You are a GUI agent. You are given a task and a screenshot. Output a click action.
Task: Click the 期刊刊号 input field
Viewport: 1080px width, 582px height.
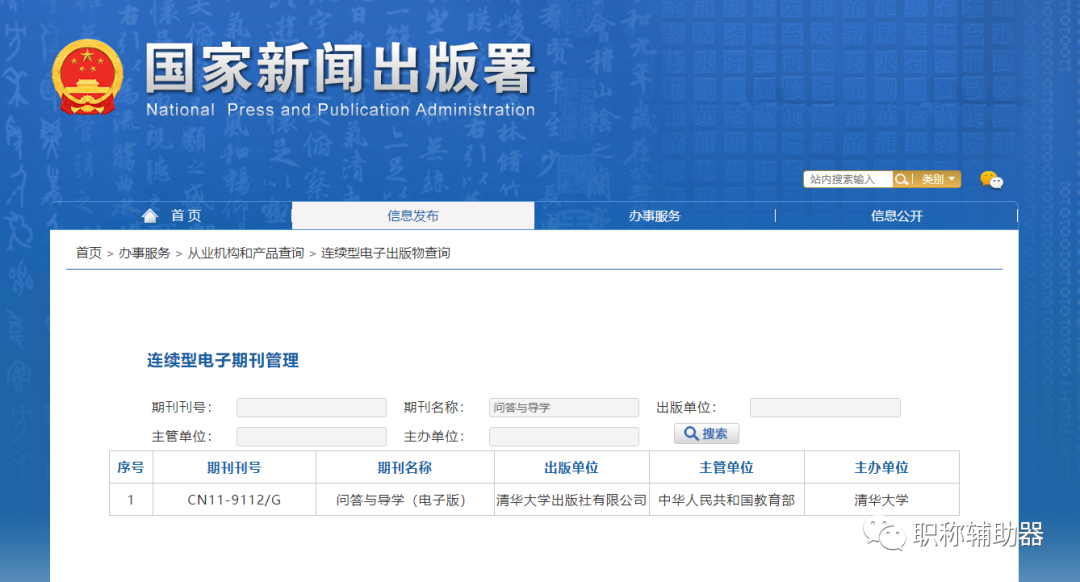point(311,407)
